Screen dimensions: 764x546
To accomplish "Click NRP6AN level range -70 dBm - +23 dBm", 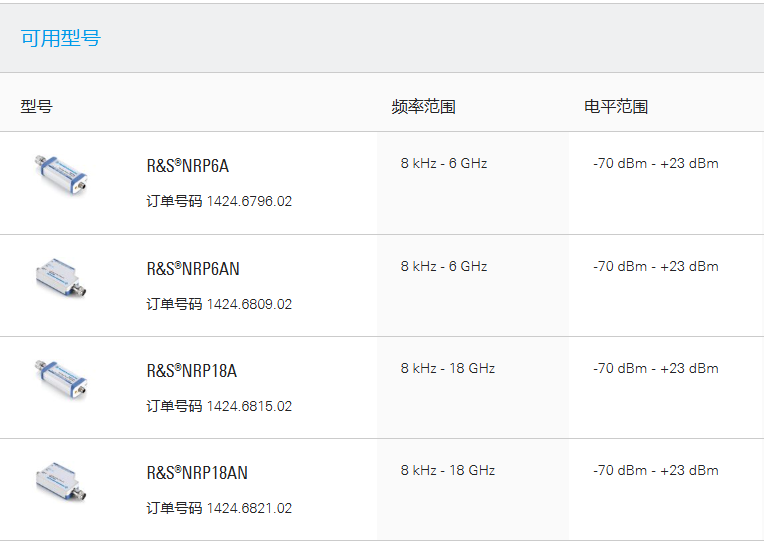I will (x=656, y=266).
